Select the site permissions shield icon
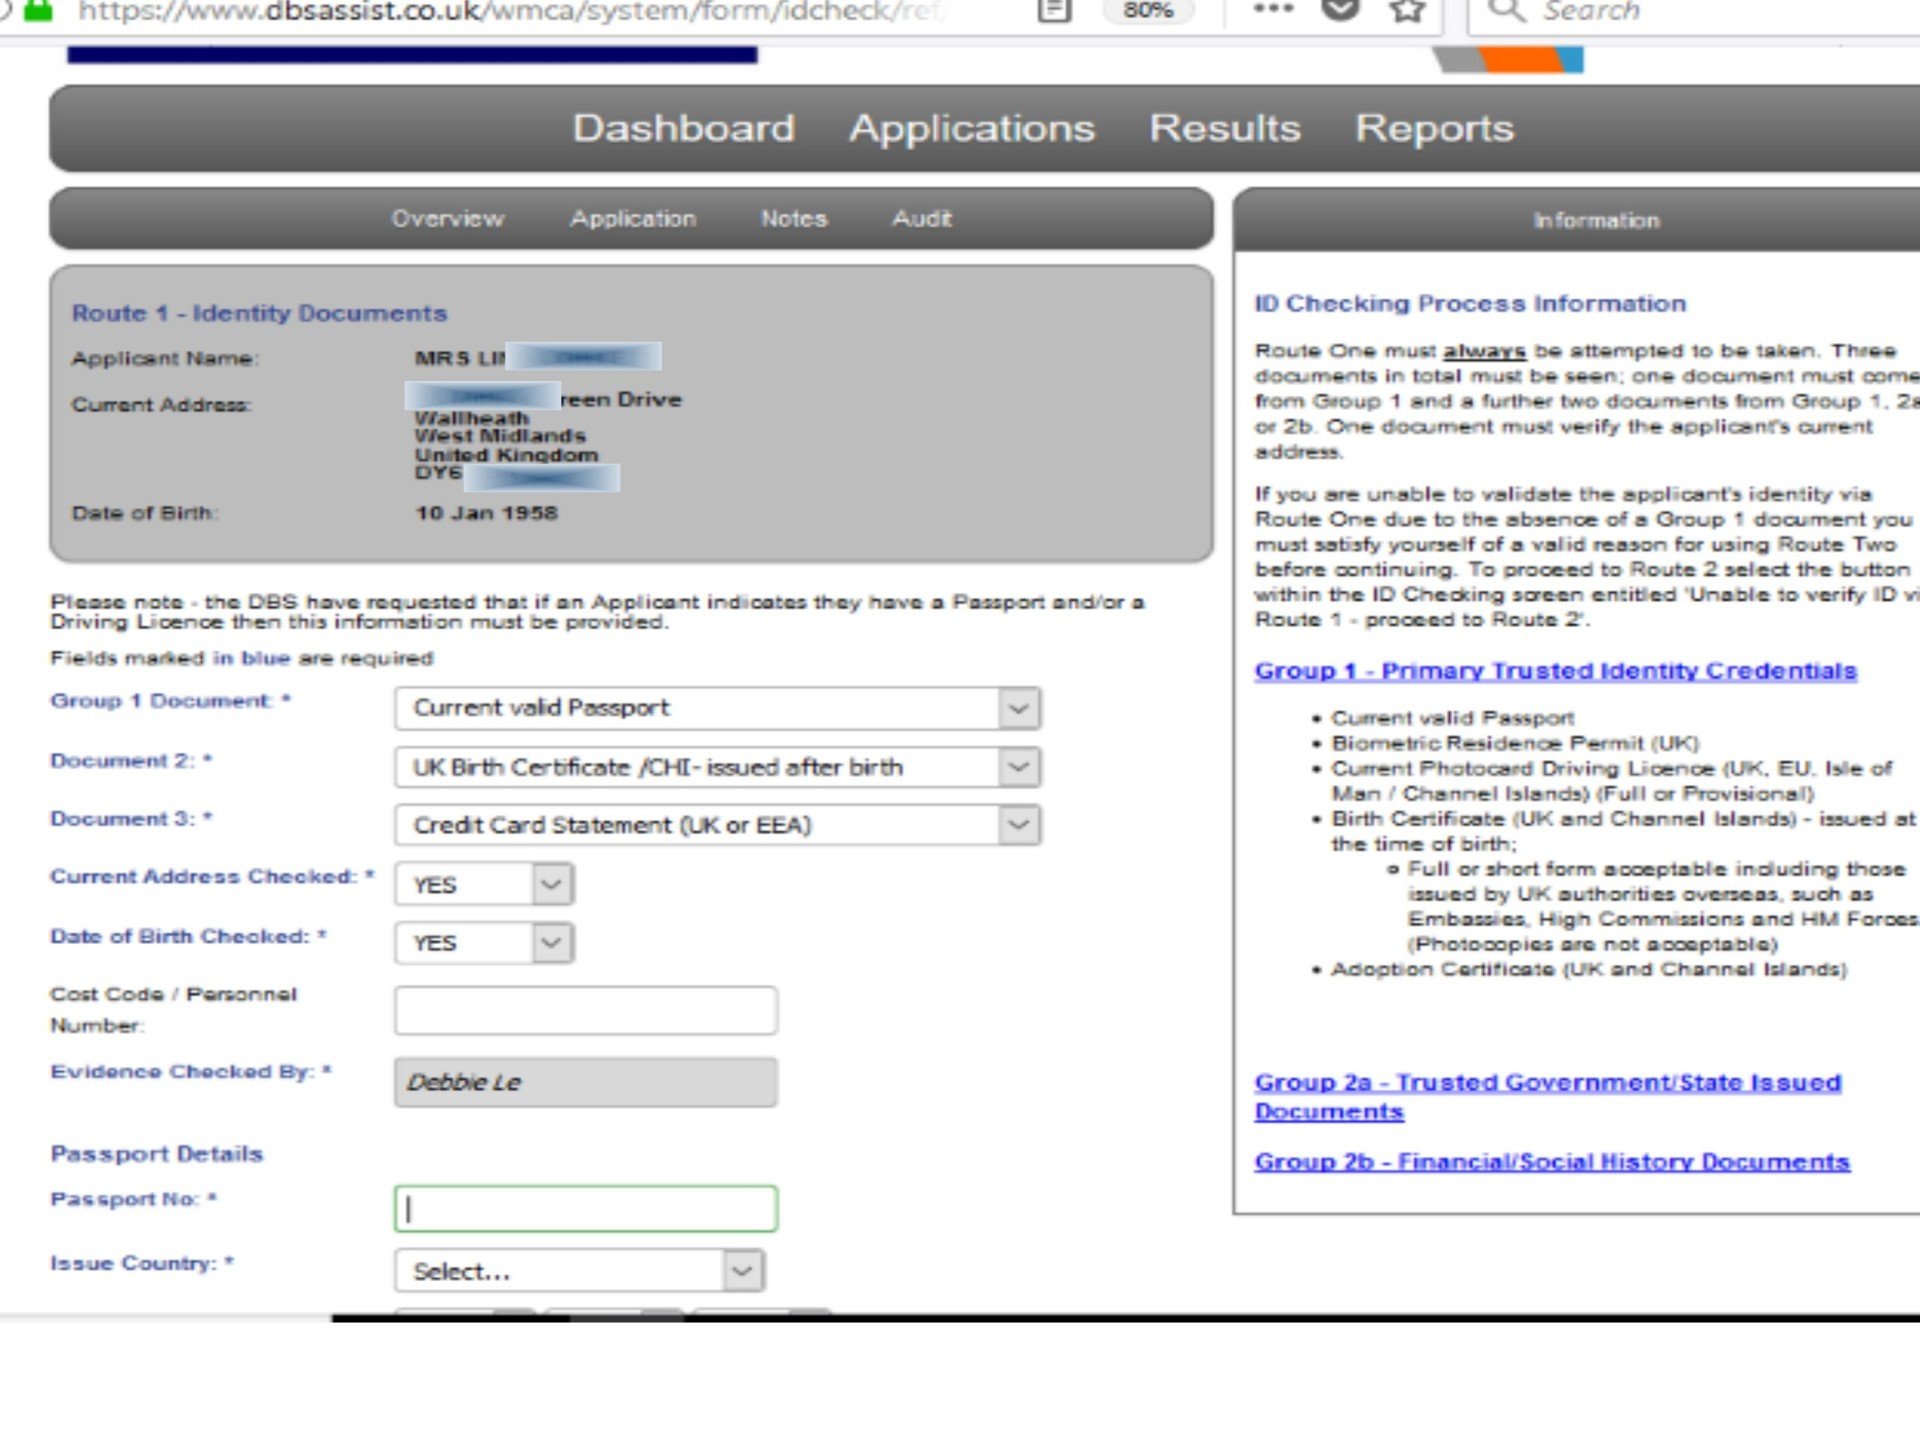This screenshot has width=1920, height=1440. coord(8,9)
